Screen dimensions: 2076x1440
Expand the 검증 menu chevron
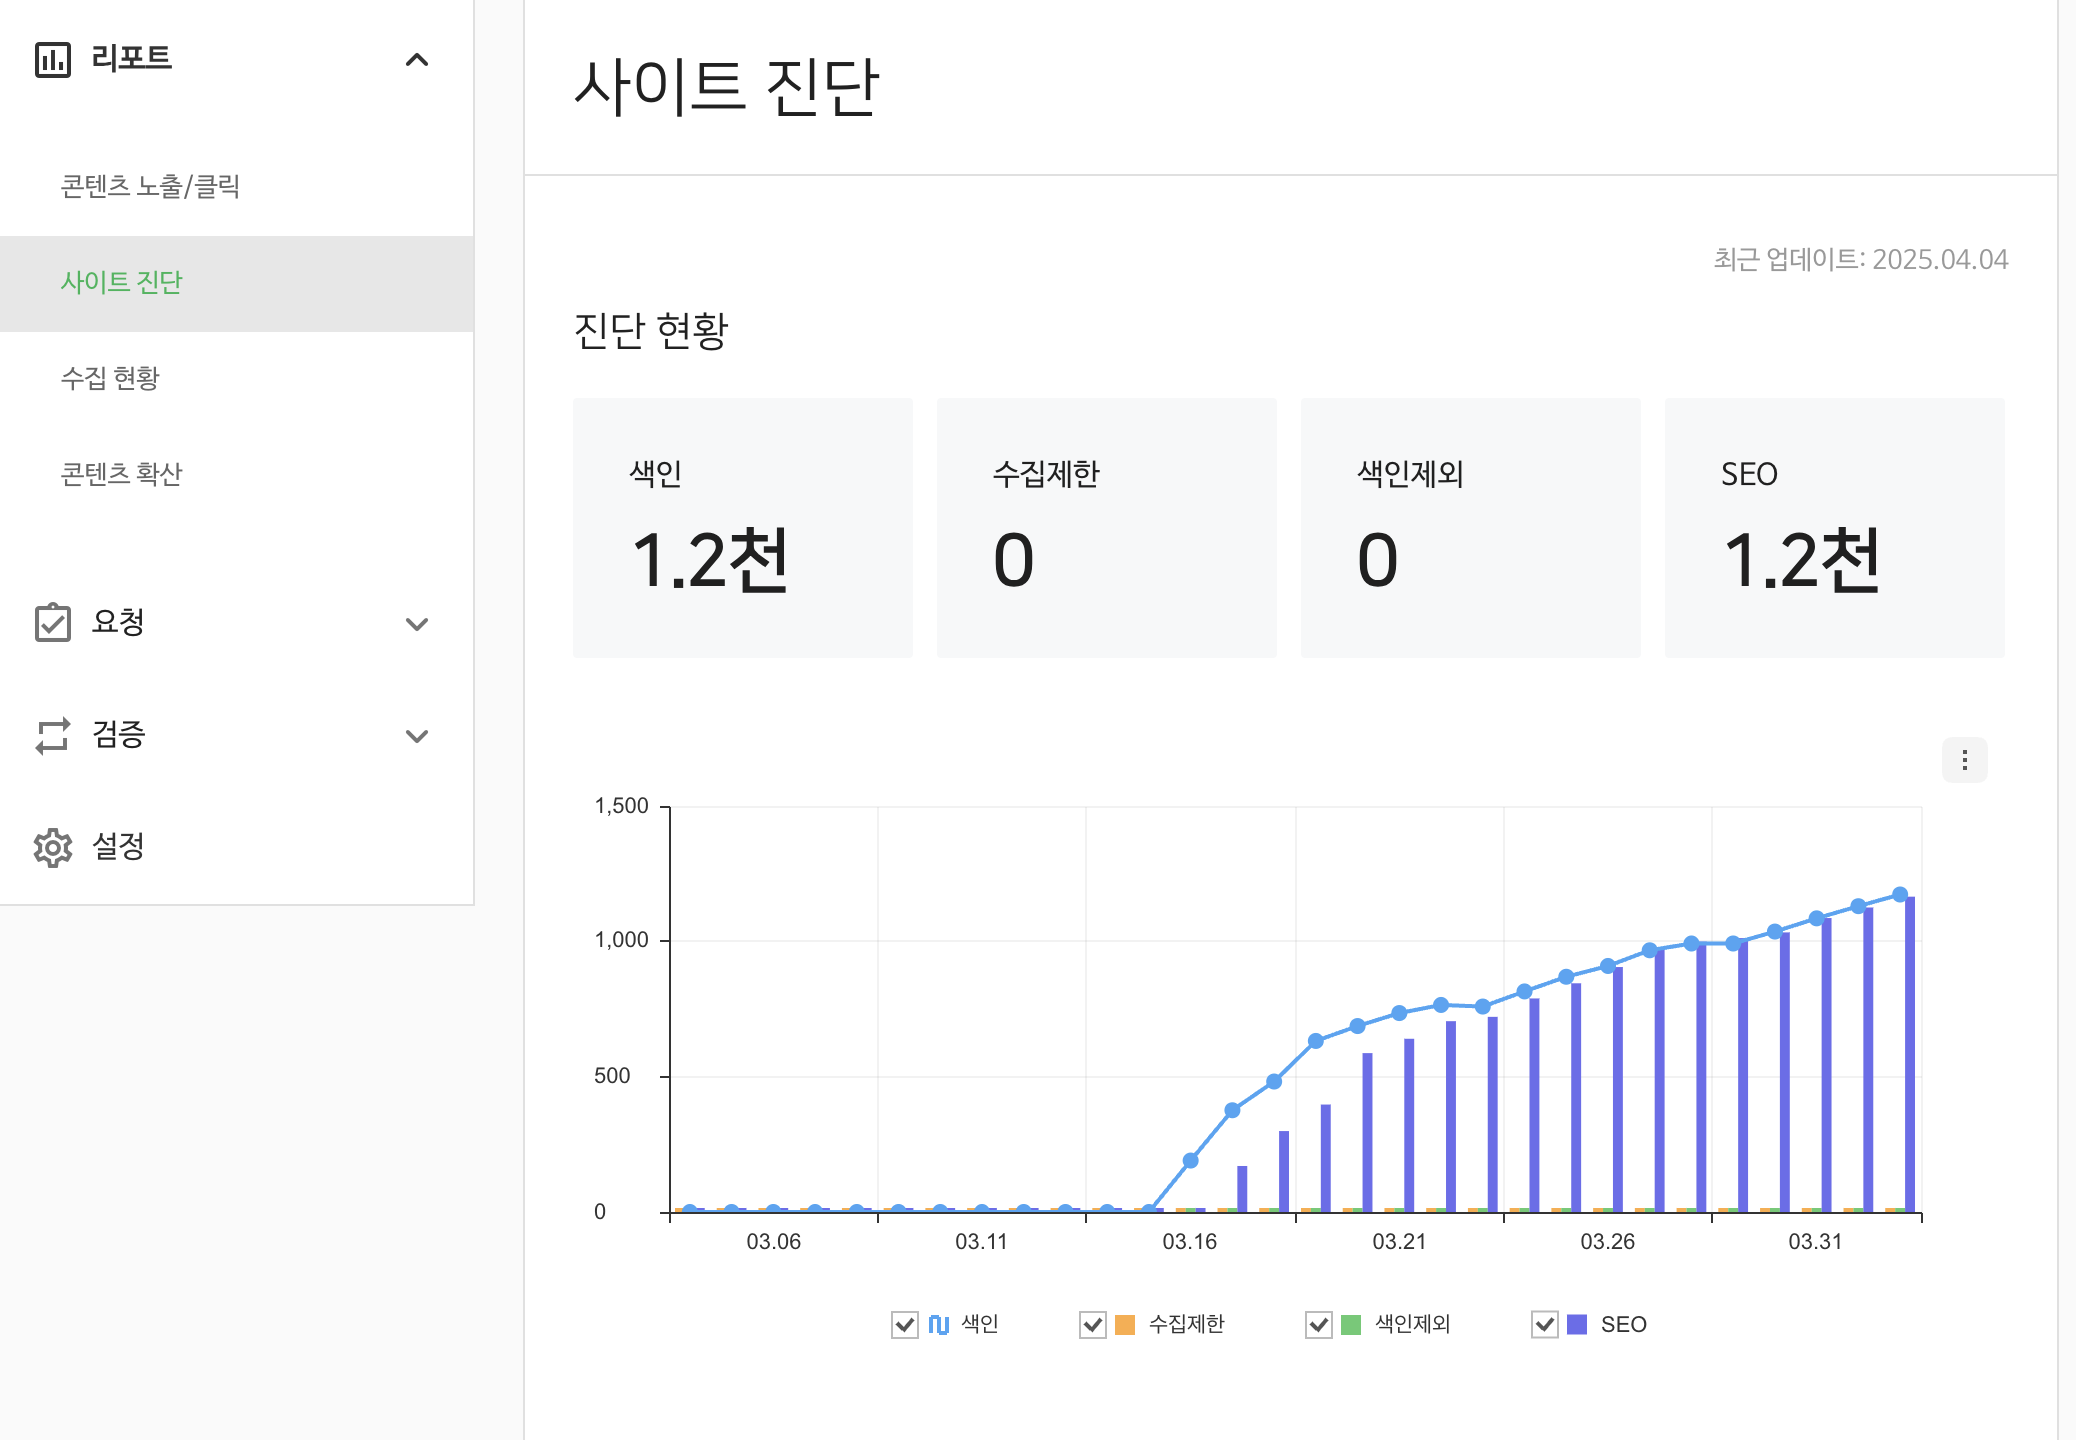point(417,736)
